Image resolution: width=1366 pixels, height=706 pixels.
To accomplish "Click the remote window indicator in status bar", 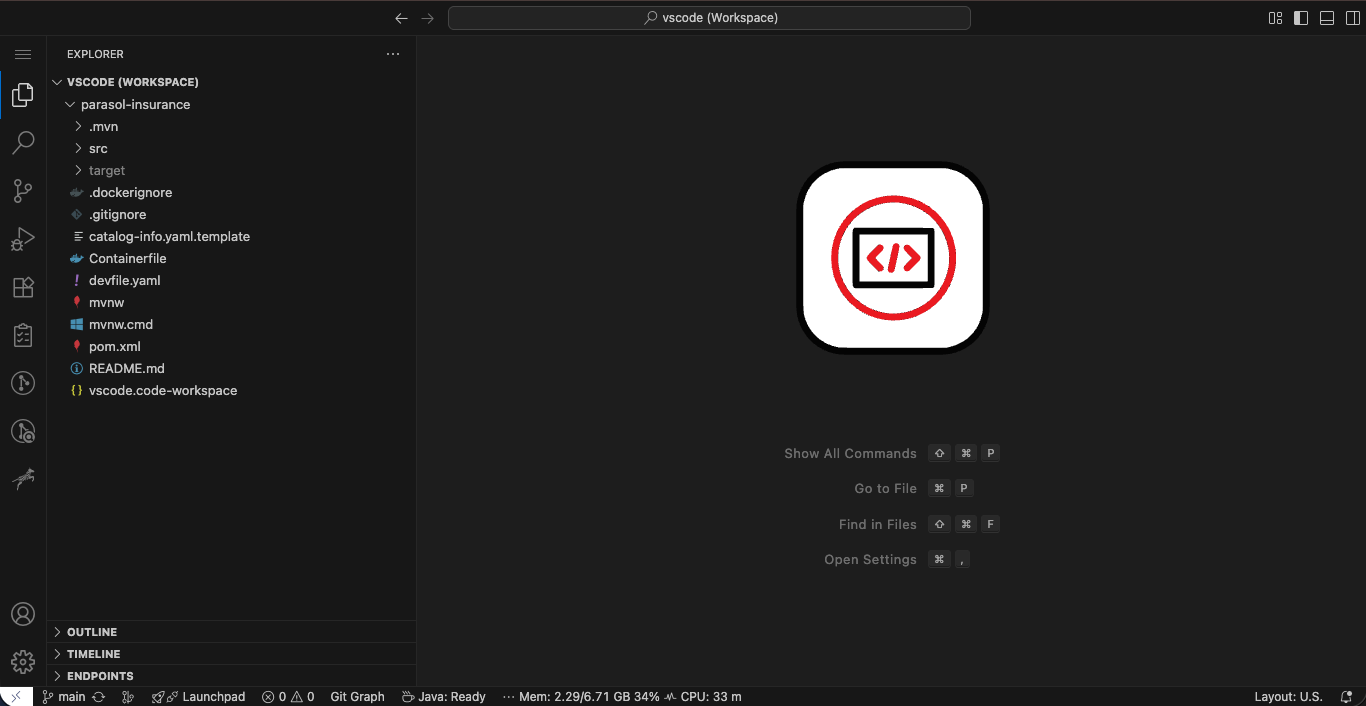I will pos(16,697).
